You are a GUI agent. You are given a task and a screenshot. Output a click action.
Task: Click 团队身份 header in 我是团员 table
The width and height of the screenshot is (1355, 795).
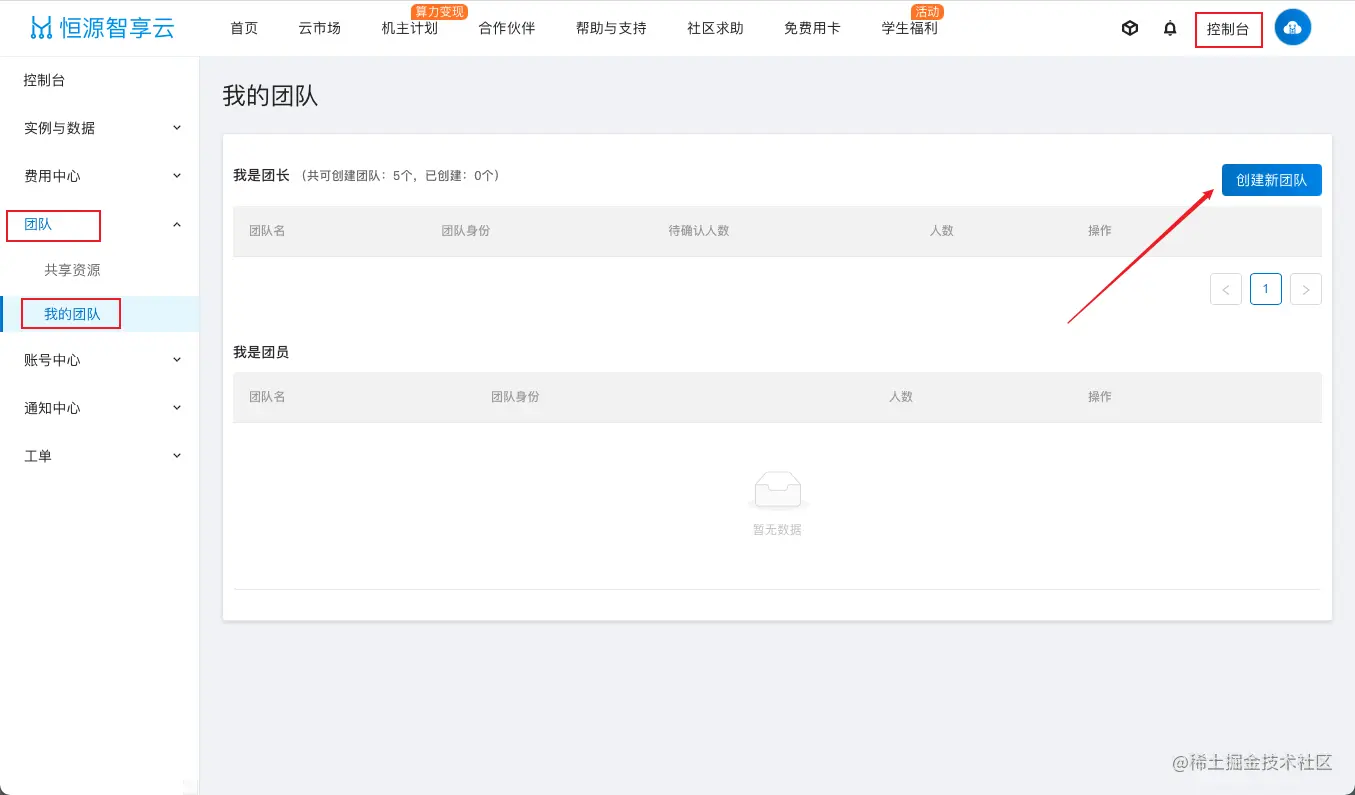(515, 397)
